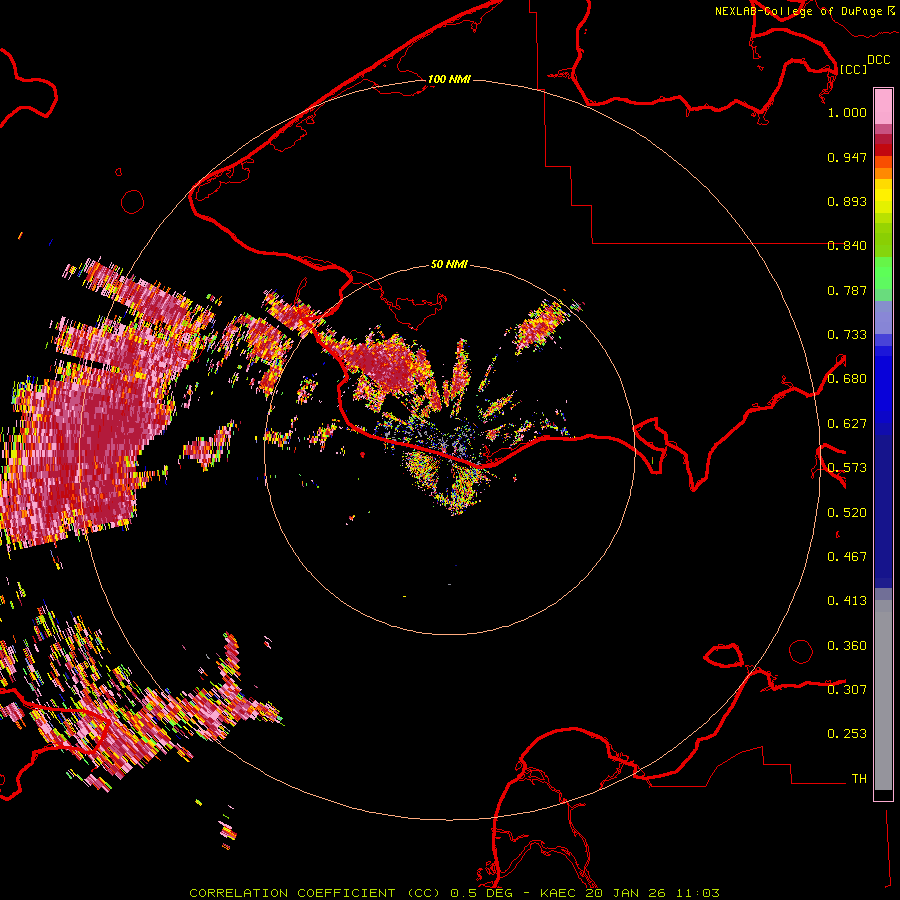
Task: Click the TH threshold label on legend
Action: click(859, 779)
